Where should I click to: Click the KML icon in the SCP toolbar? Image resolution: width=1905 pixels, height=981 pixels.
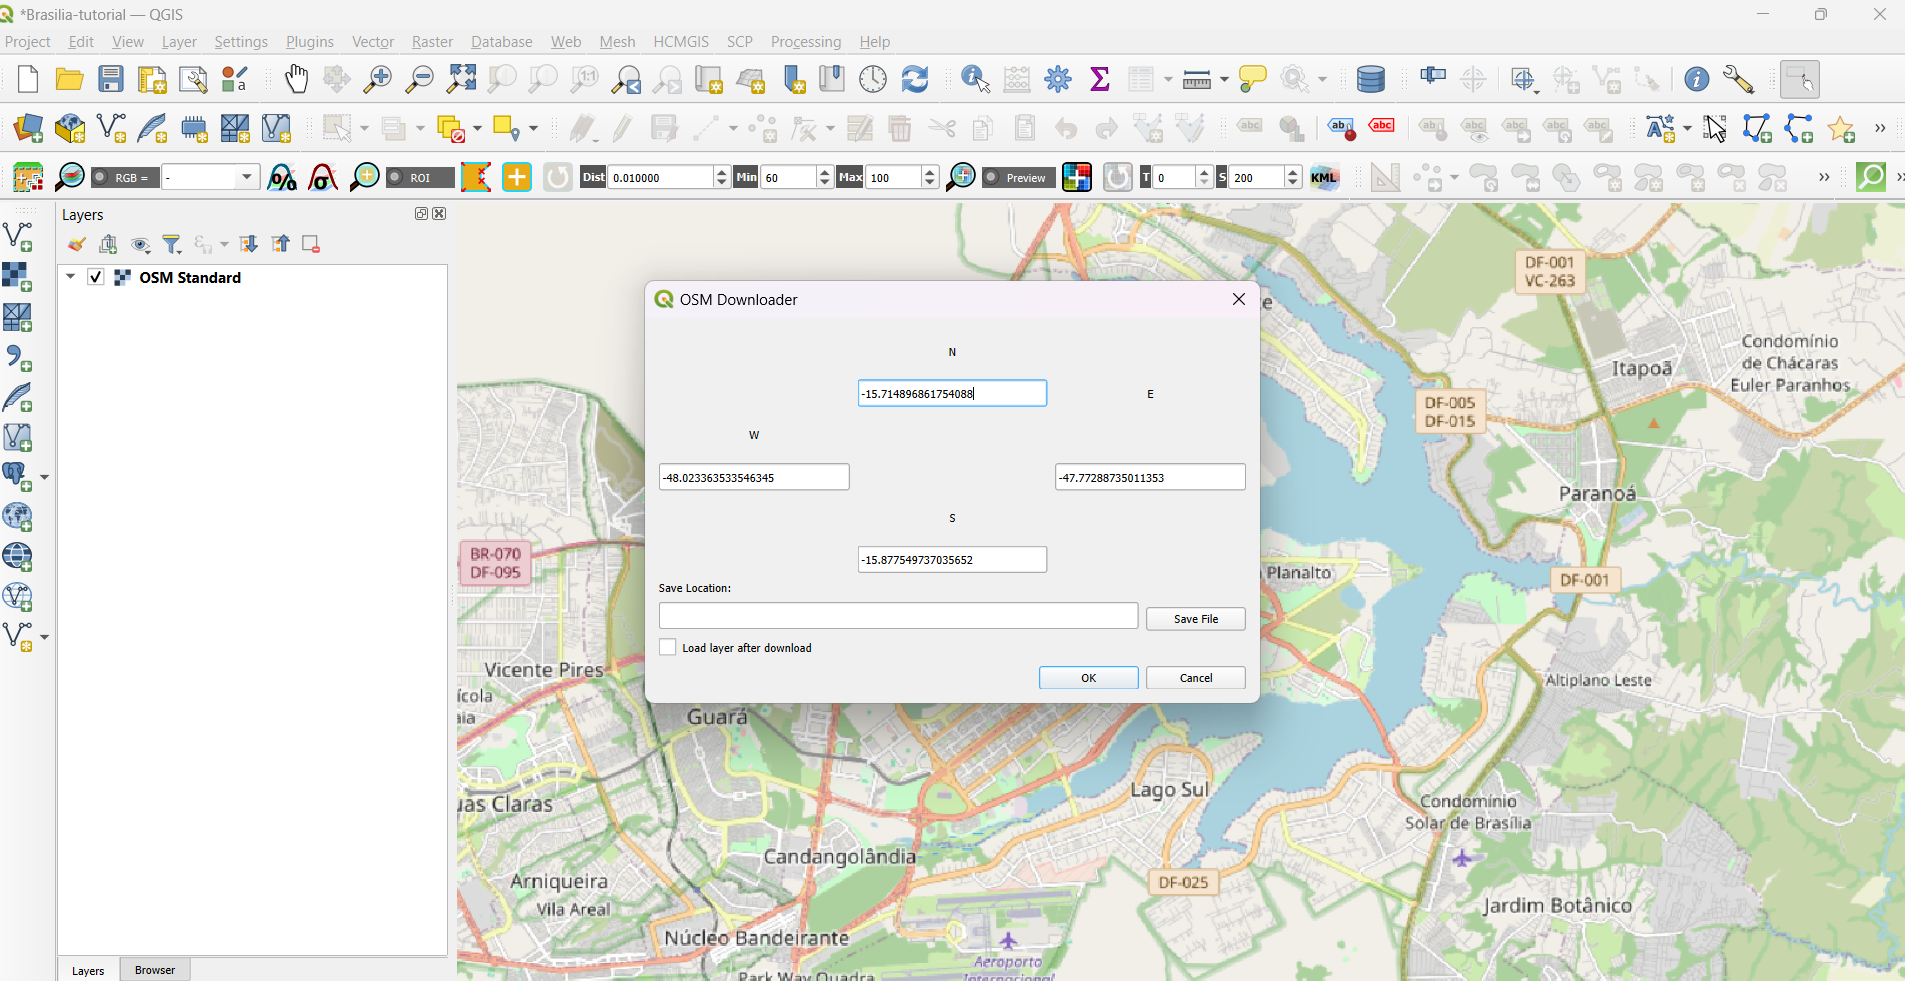[1324, 178]
